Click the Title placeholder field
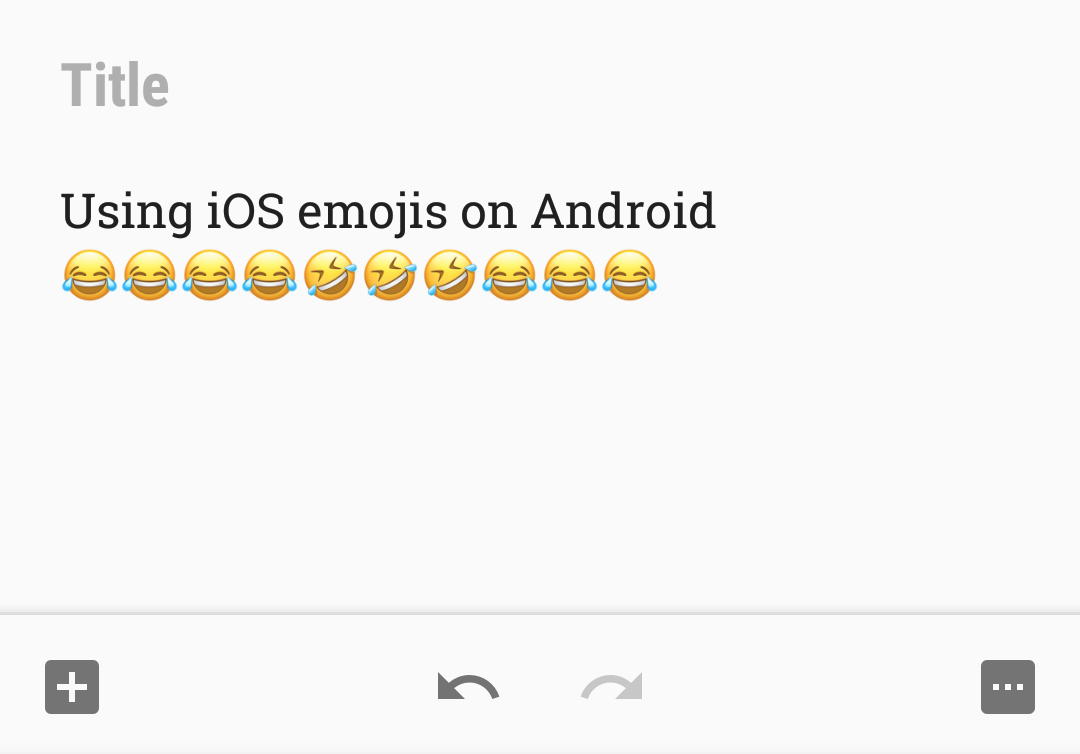Viewport: 1080px width, 754px height. click(115, 84)
